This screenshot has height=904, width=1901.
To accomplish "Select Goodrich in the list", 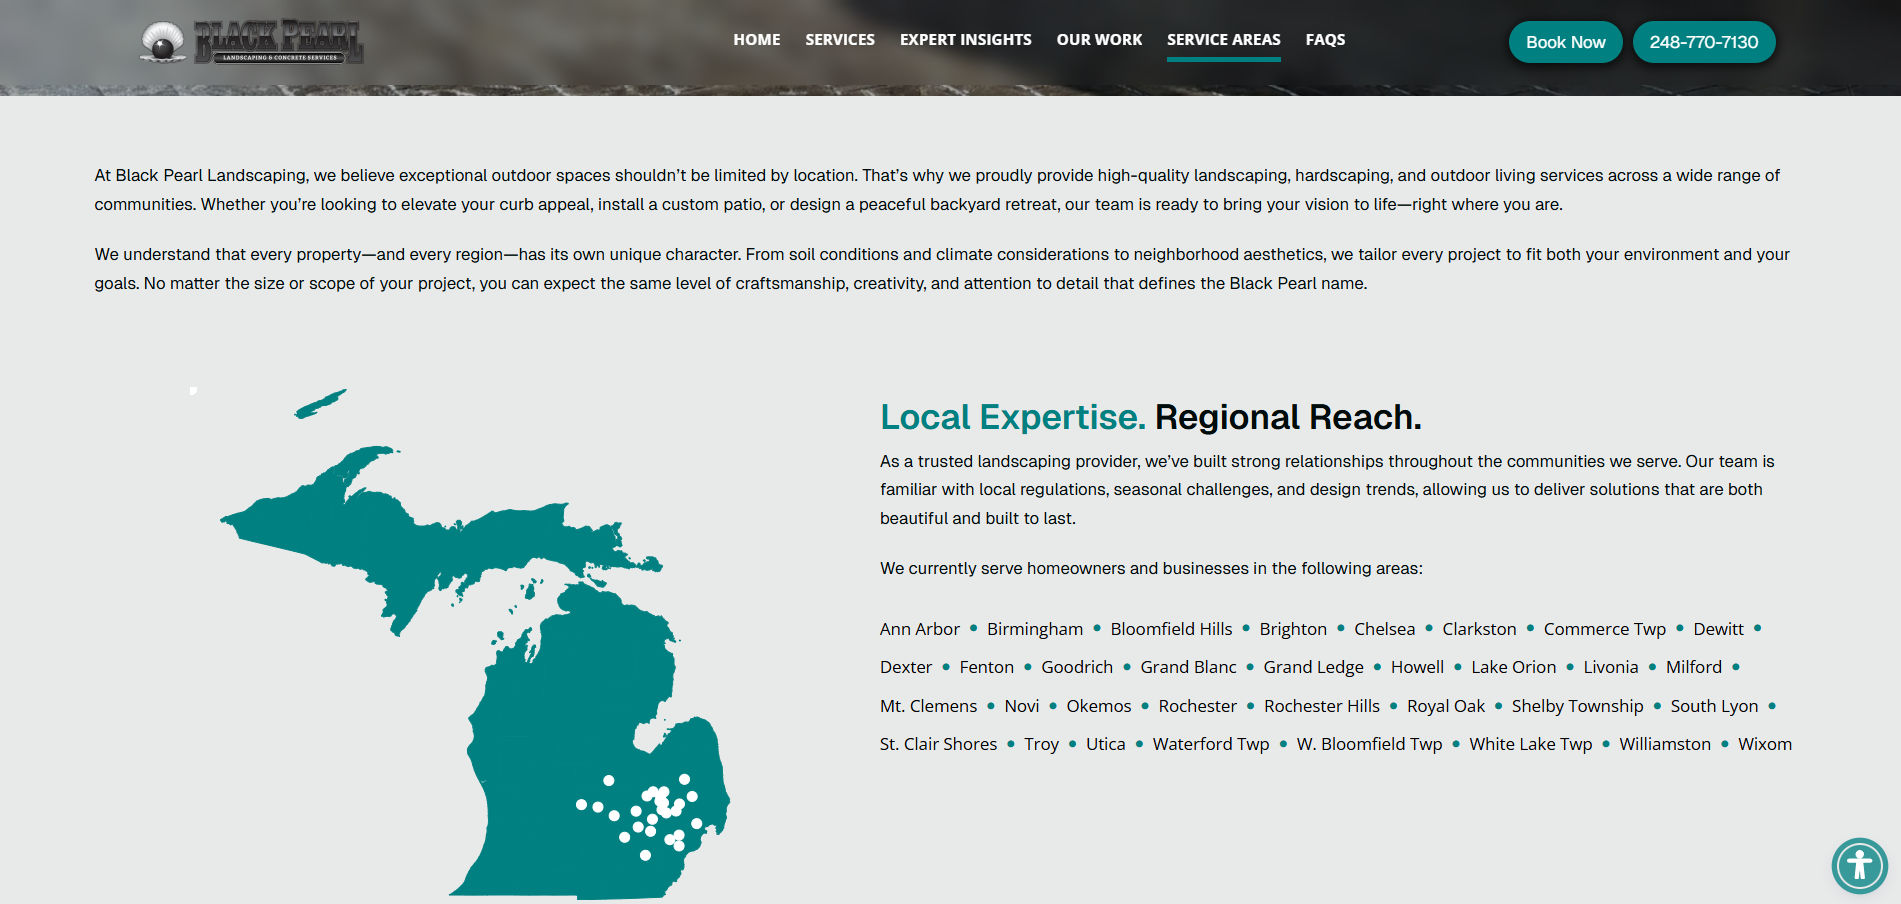I will click(1077, 667).
